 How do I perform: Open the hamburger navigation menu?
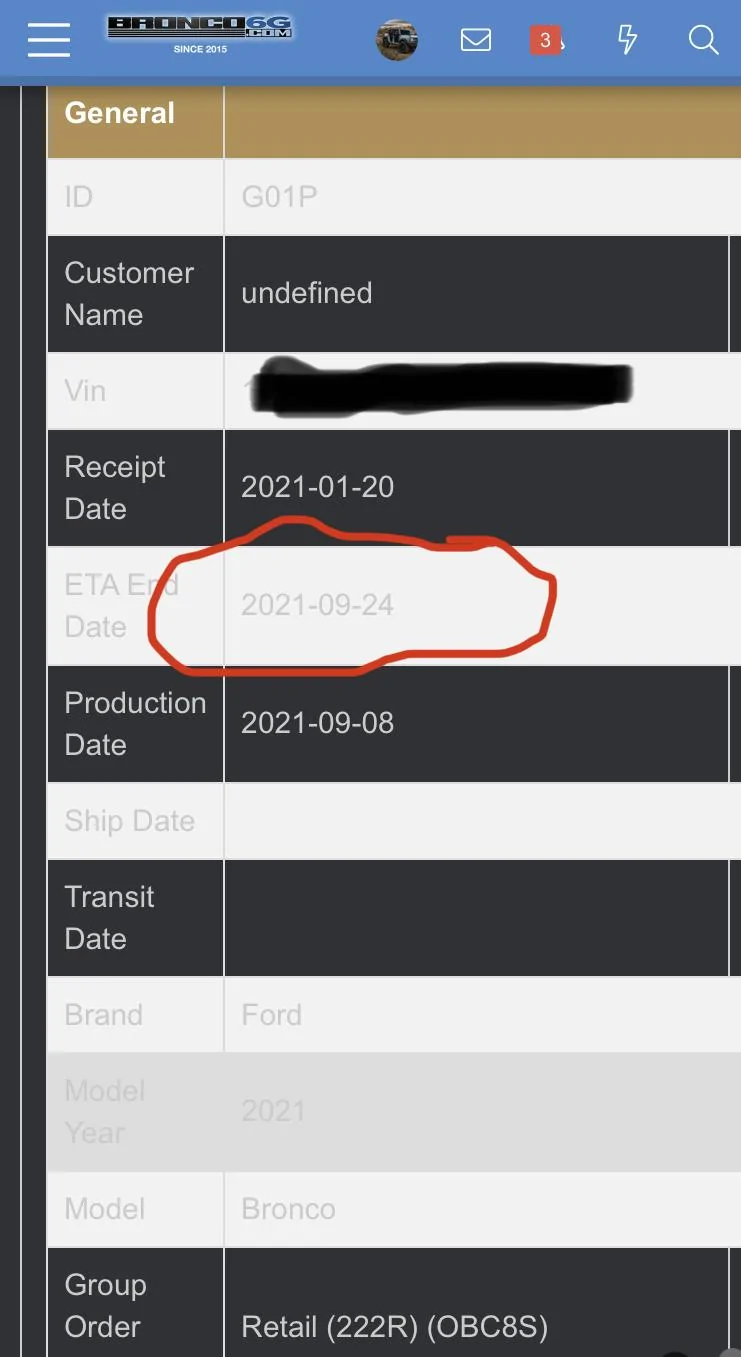[49, 40]
